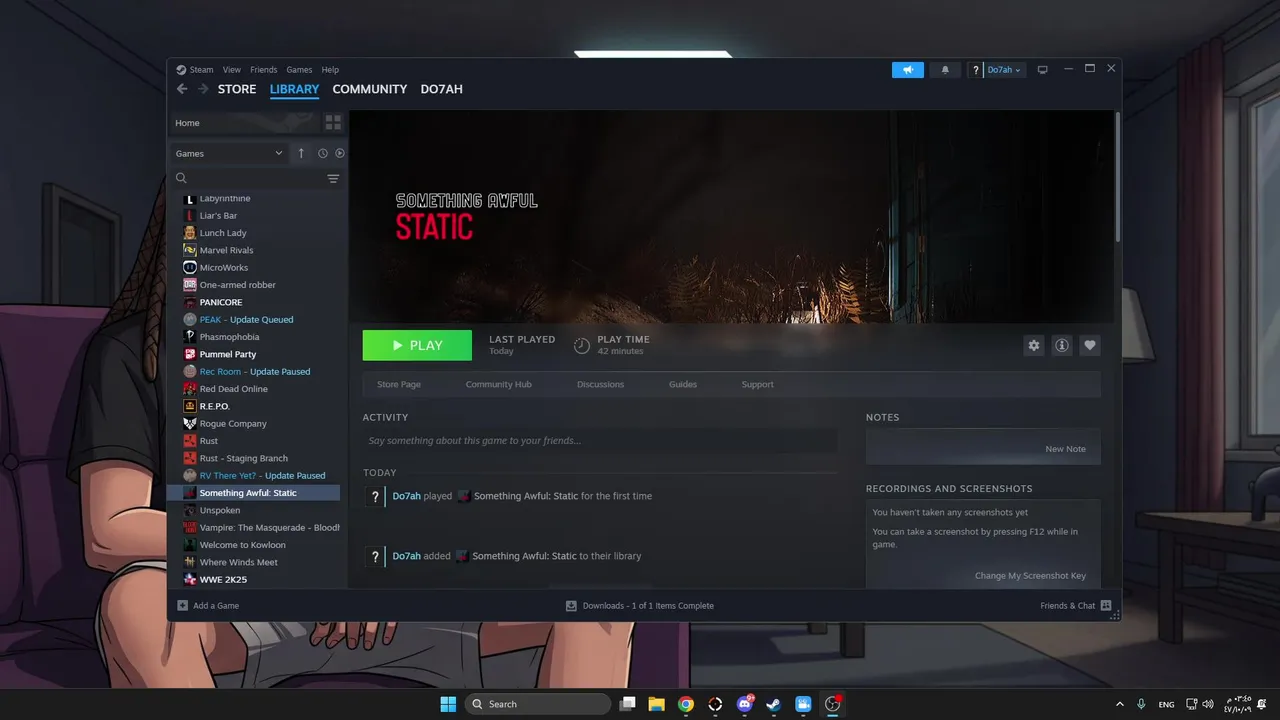This screenshot has height=720, width=1280.
Task: Open the Store Page link
Action: tap(399, 384)
